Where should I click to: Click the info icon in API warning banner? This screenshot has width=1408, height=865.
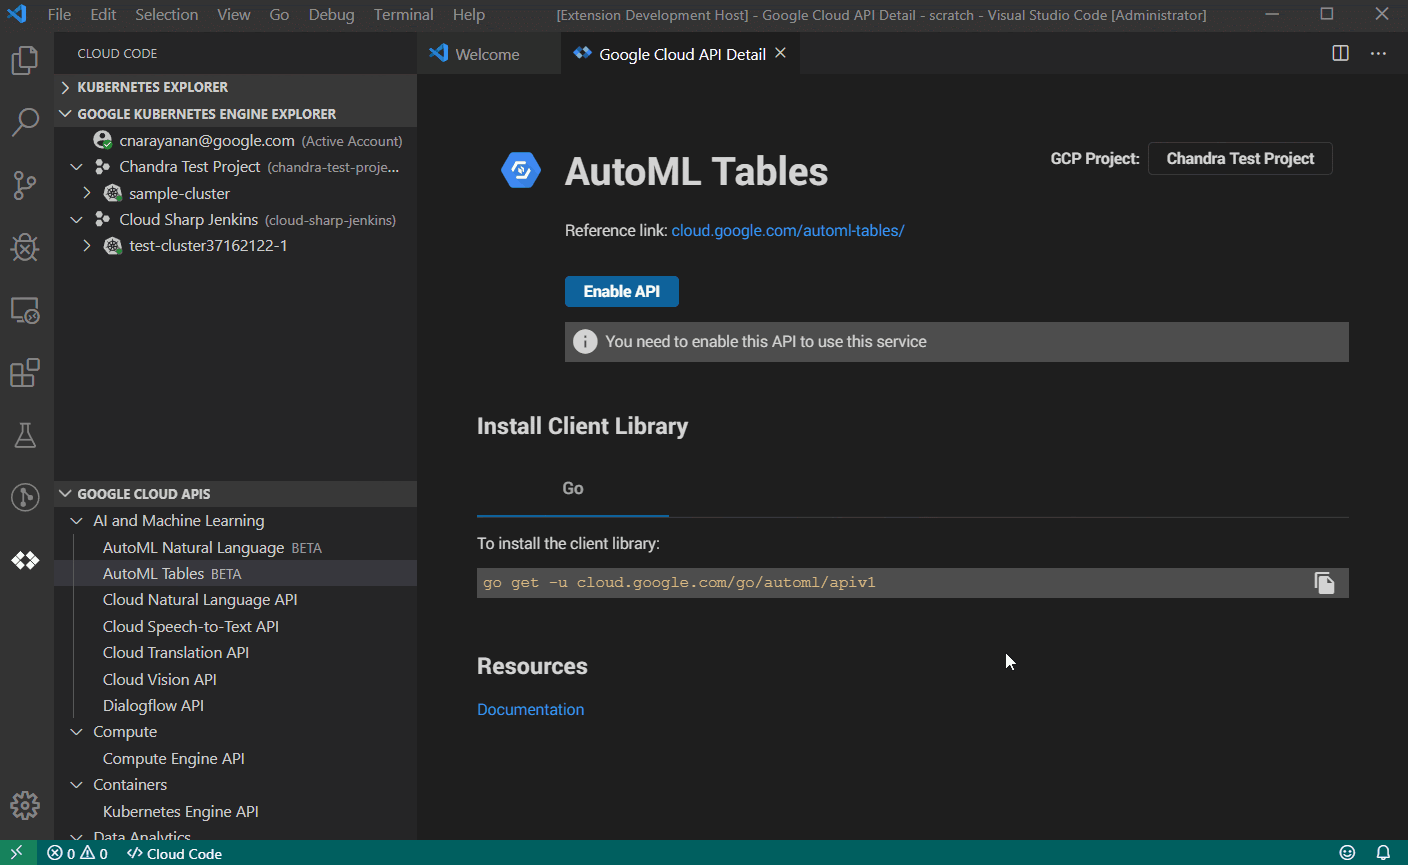pyautogui.click(x=585, y=342)
